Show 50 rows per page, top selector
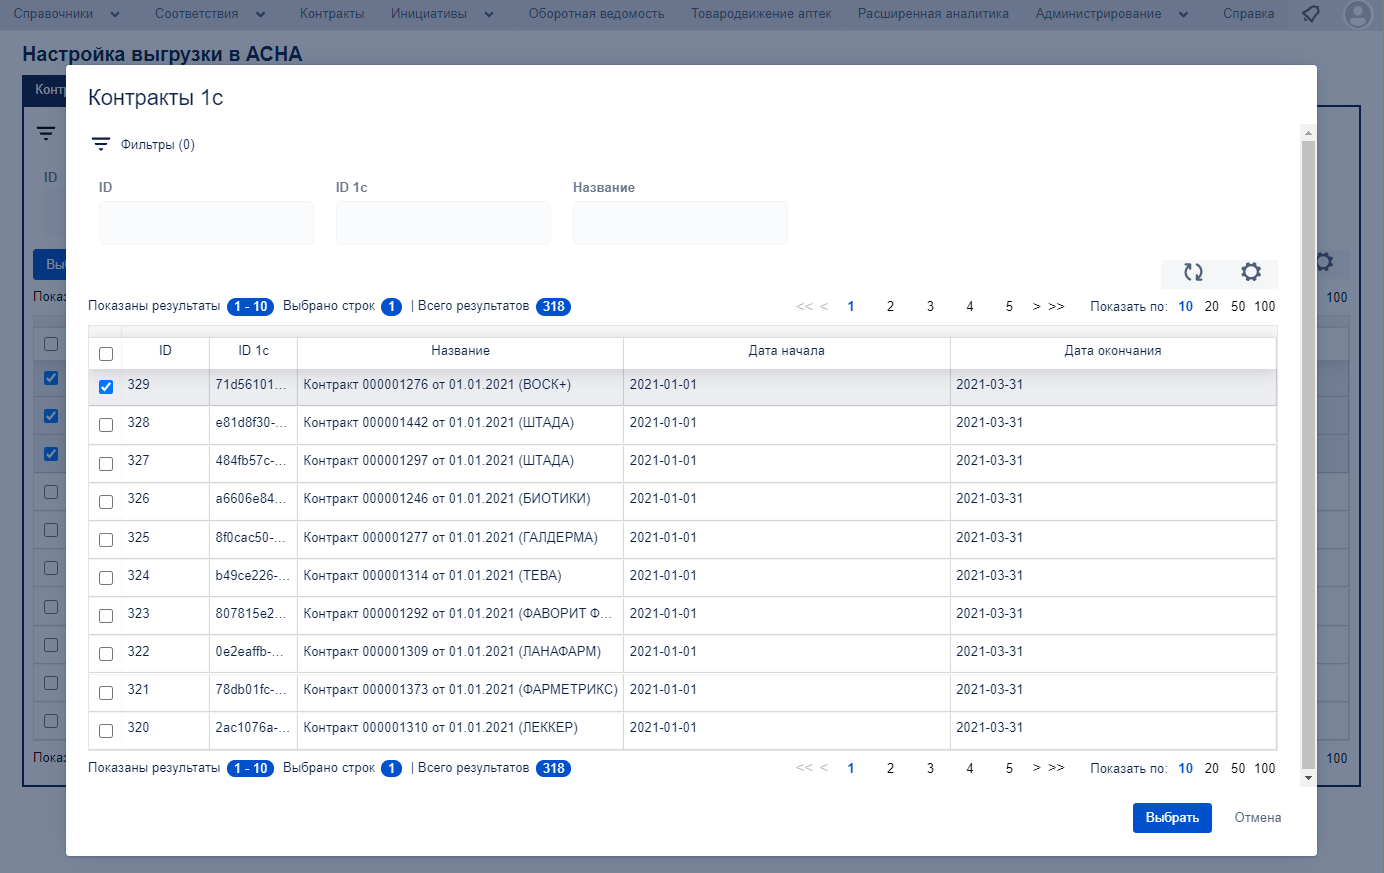Screen dimensions: 1384x873 tap(1238, 306)
